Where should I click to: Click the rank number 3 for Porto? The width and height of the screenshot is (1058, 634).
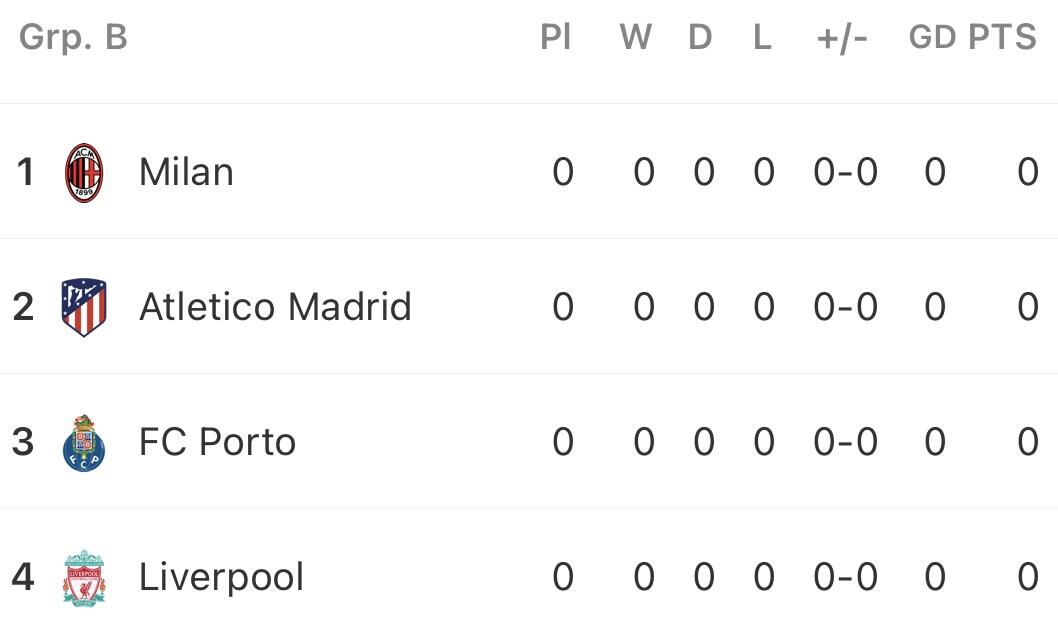click(23, 442)
